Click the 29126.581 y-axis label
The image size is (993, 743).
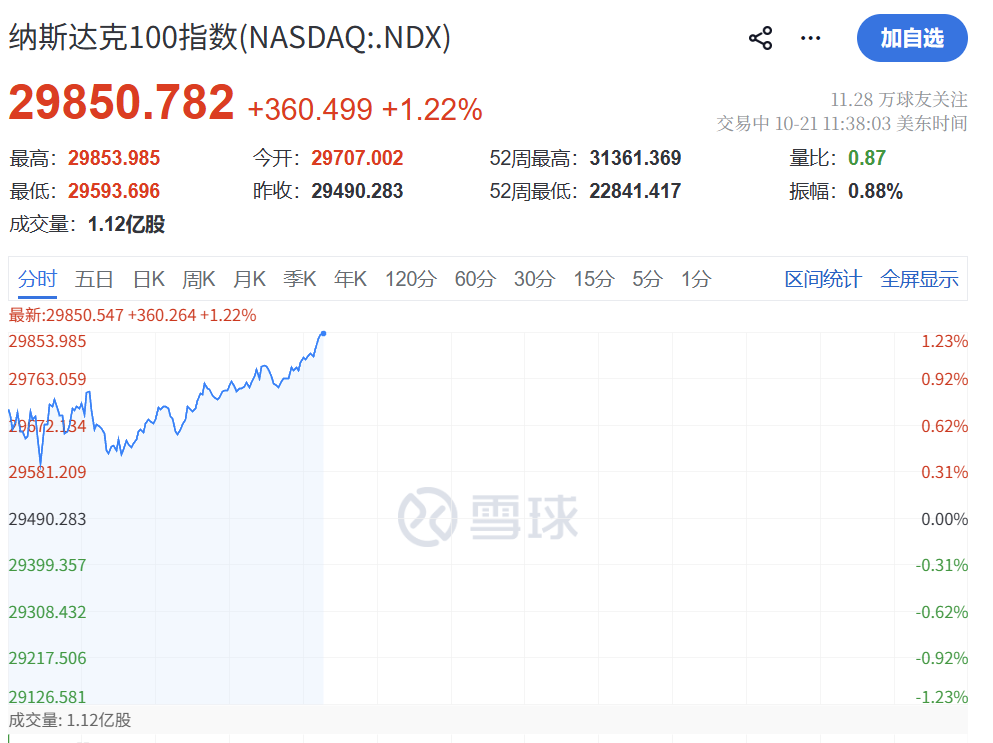[47, 697]
